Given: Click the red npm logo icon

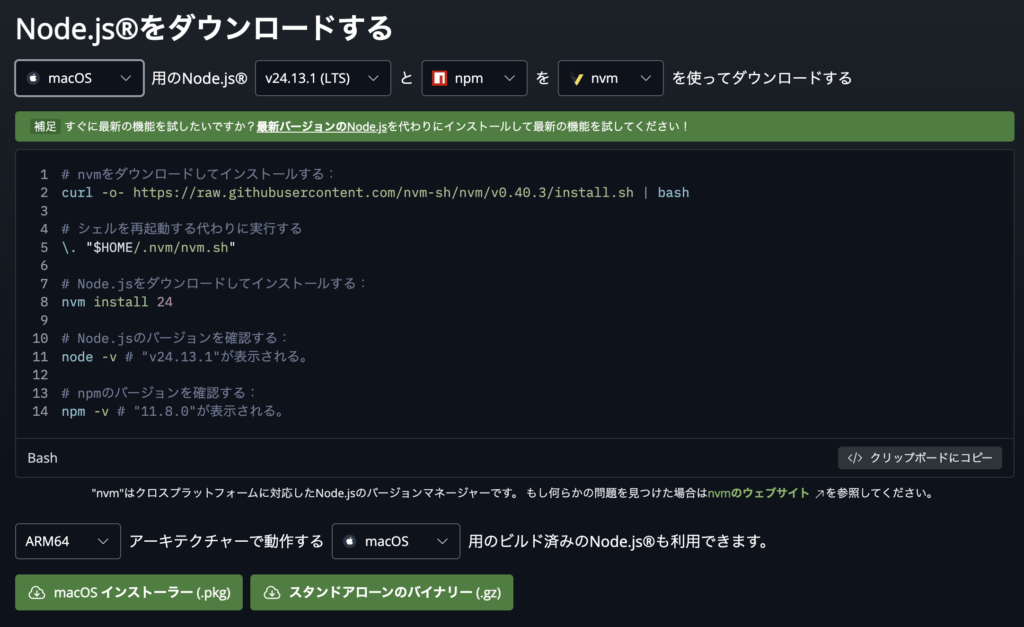Looking at the screenshot, I should tap(437, 78).
